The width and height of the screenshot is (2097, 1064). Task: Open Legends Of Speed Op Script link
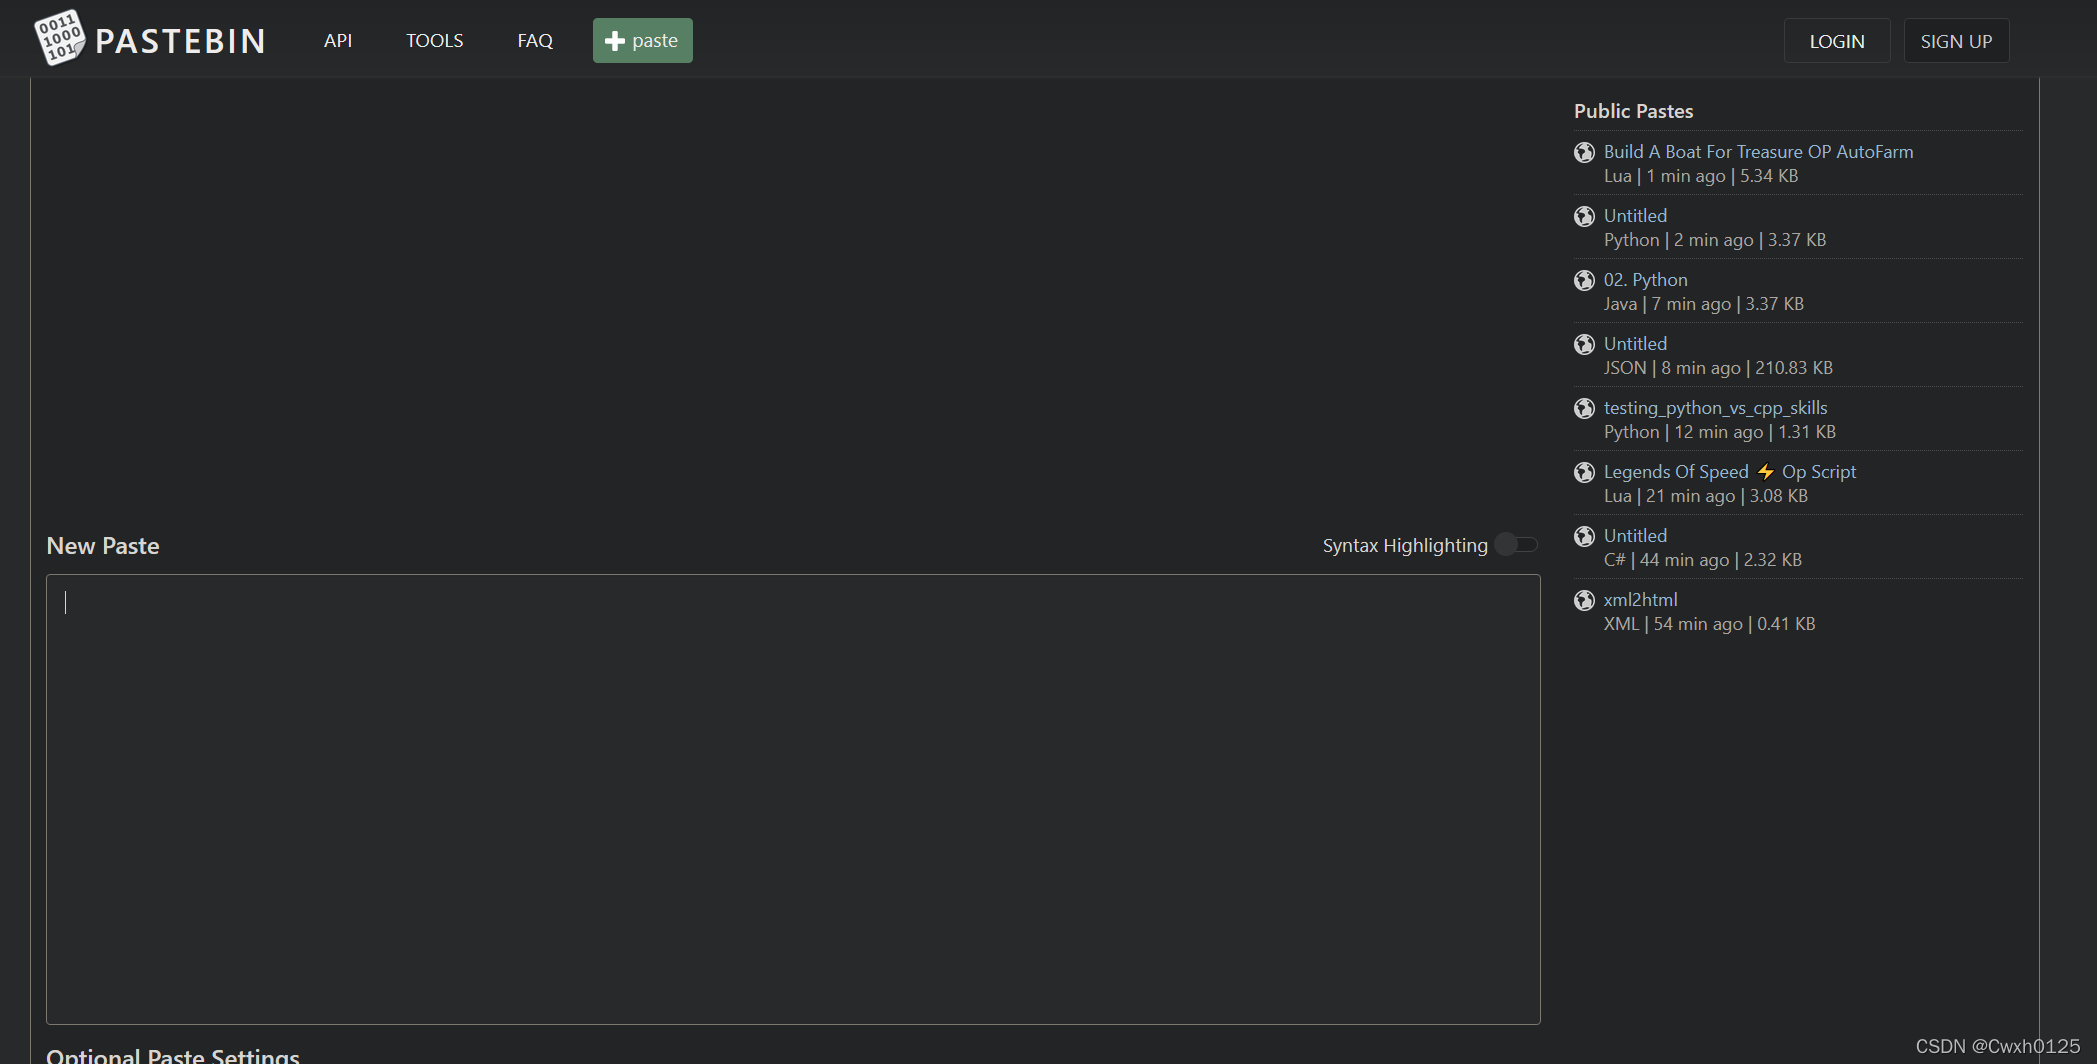coord(1729,472)
